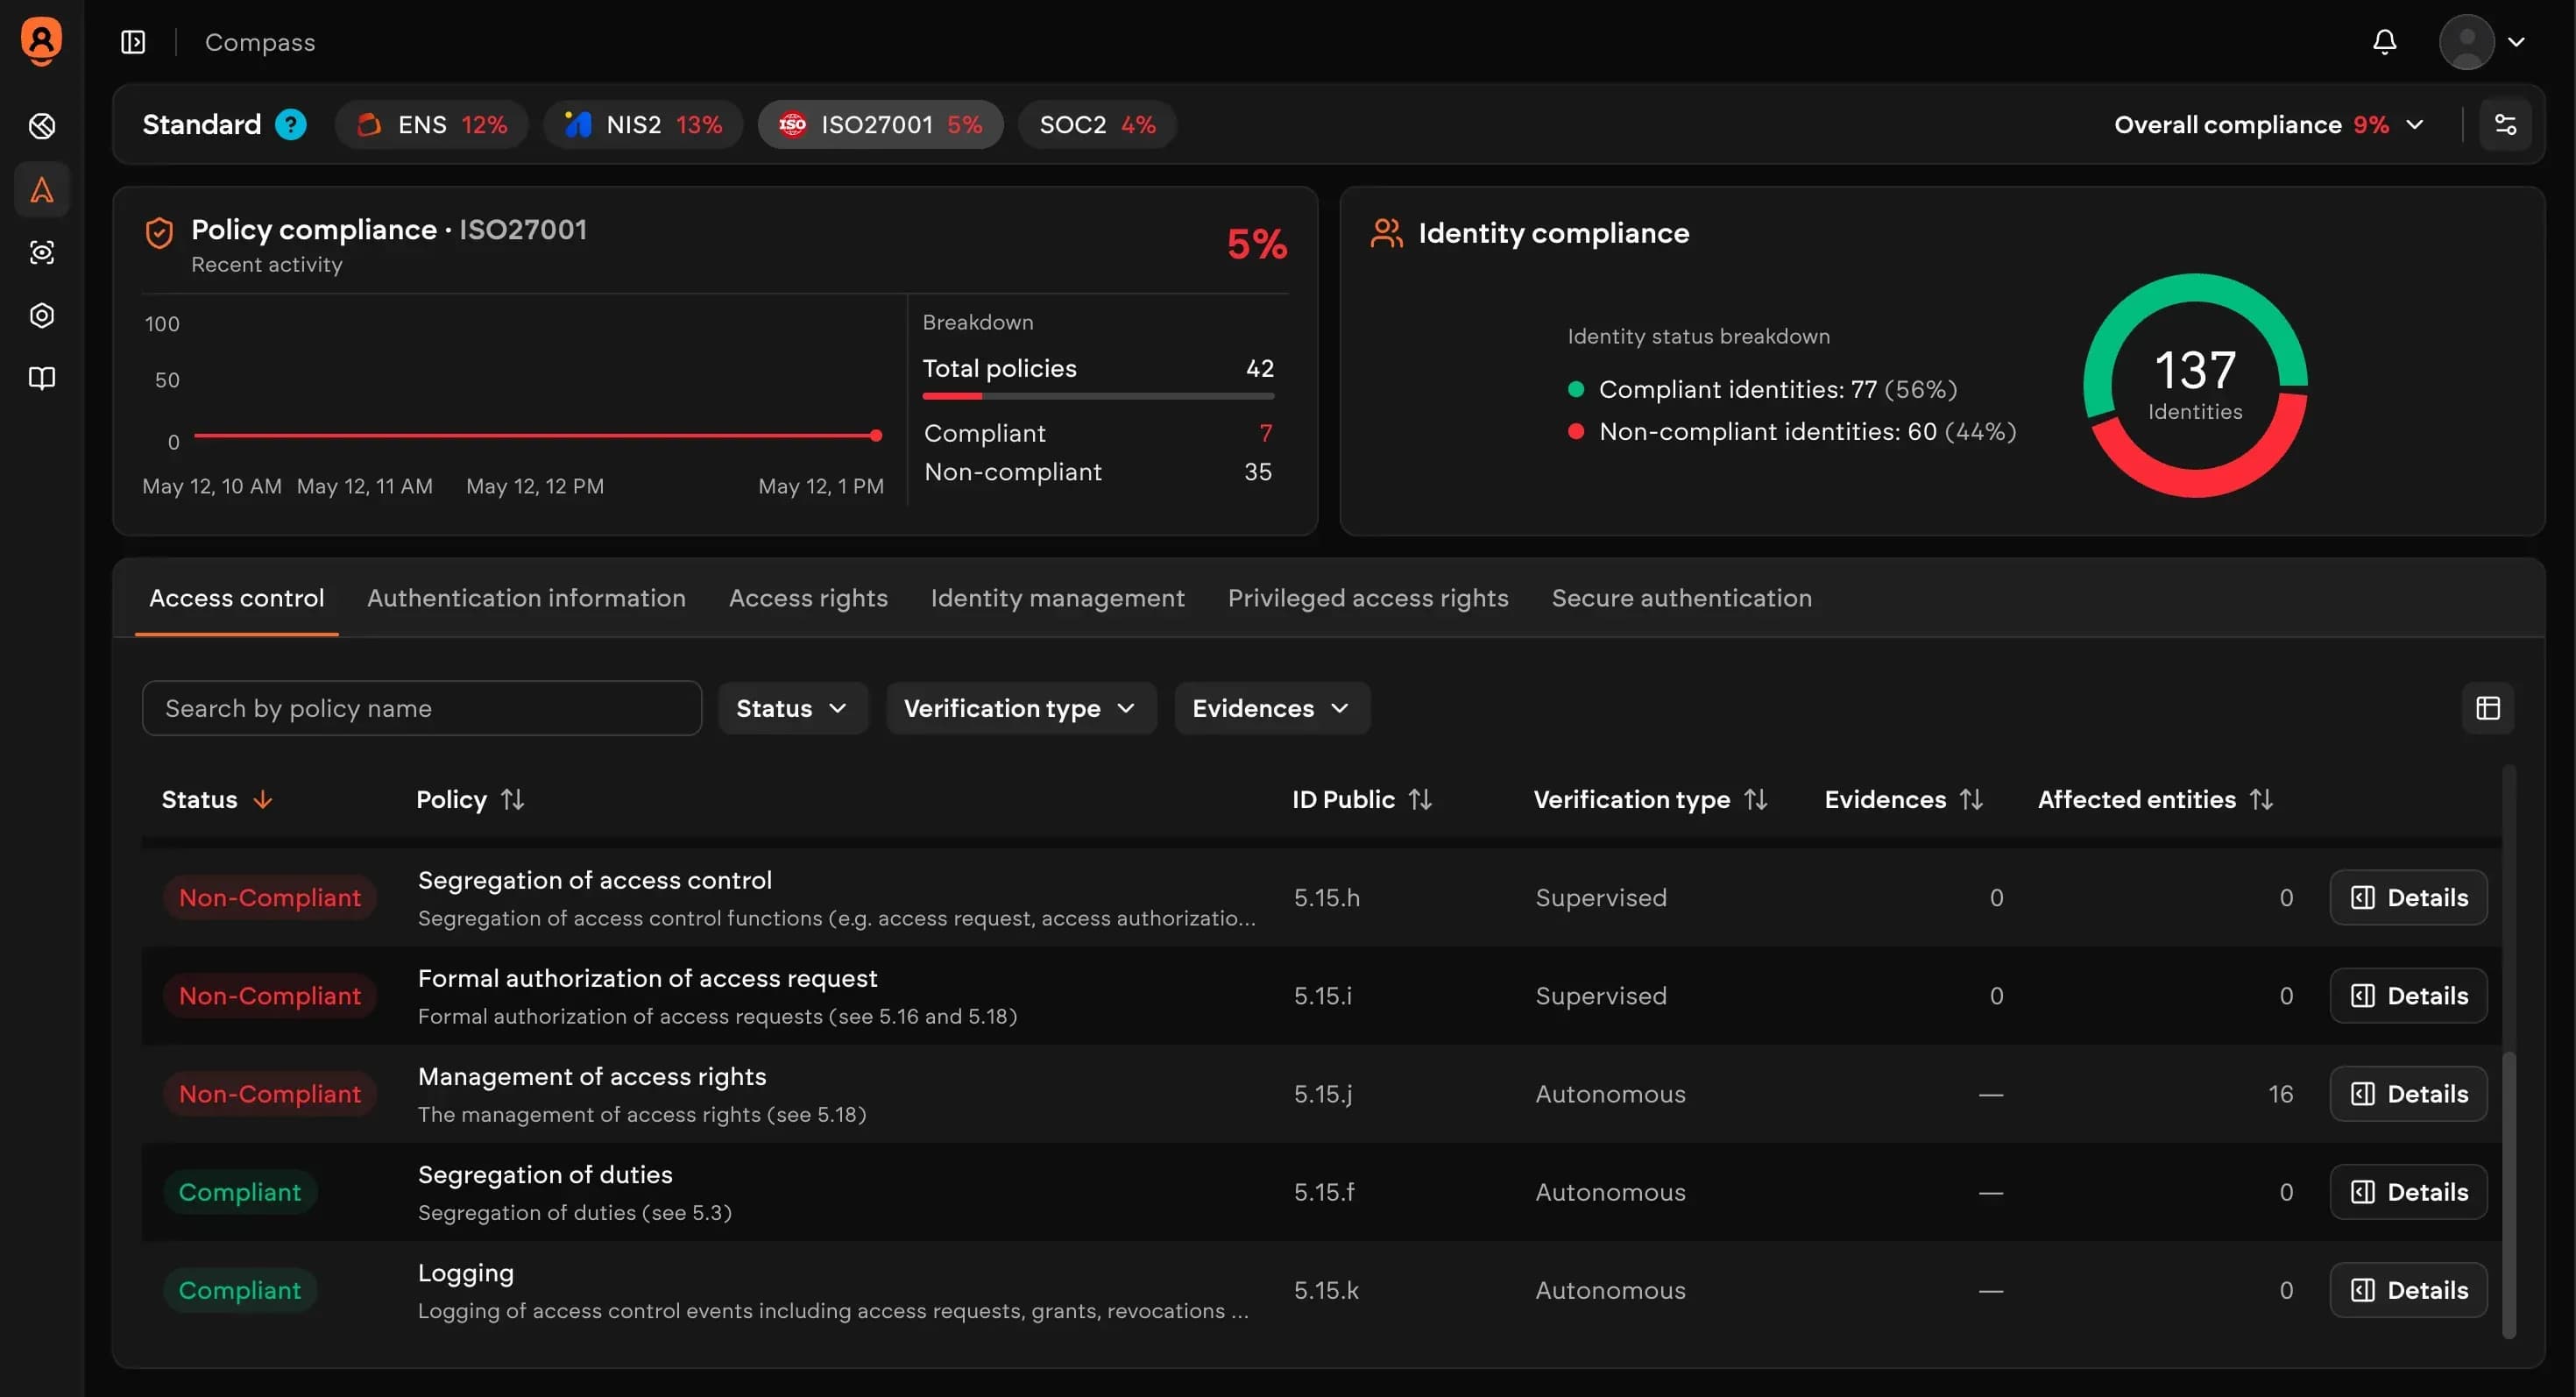Open the book documentation sidebar icon
The image size is (2576, 1397).
point(42,378)
